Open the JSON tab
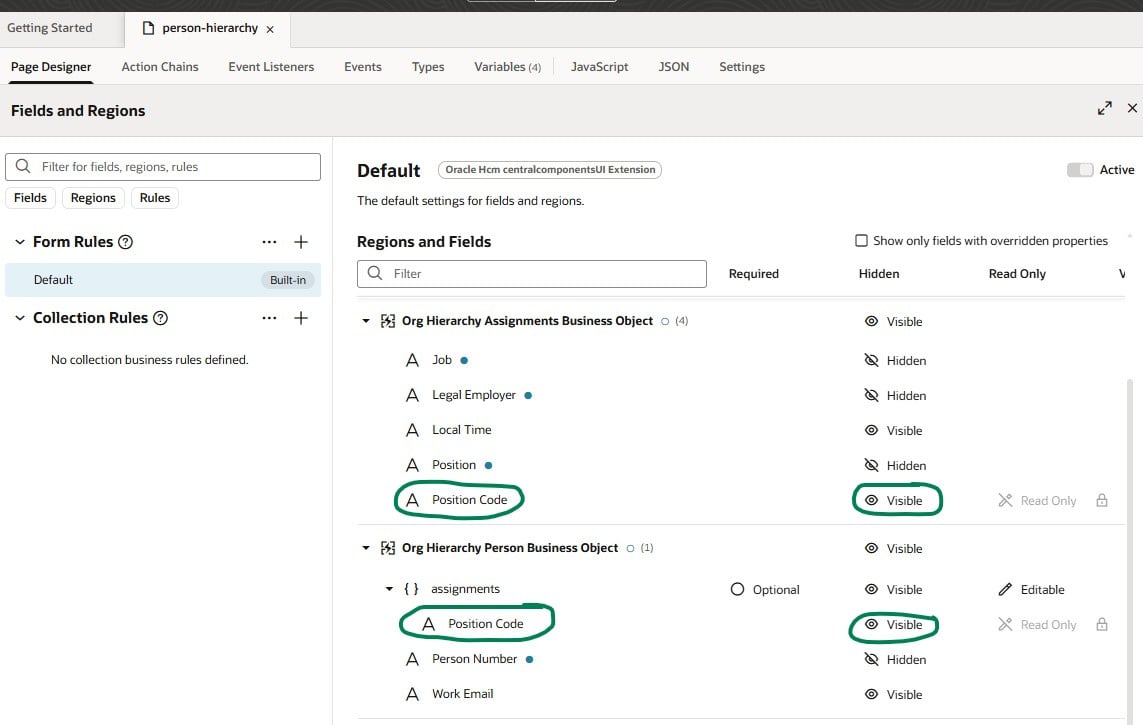1143x725 pixels. click(x=674, y=66)
